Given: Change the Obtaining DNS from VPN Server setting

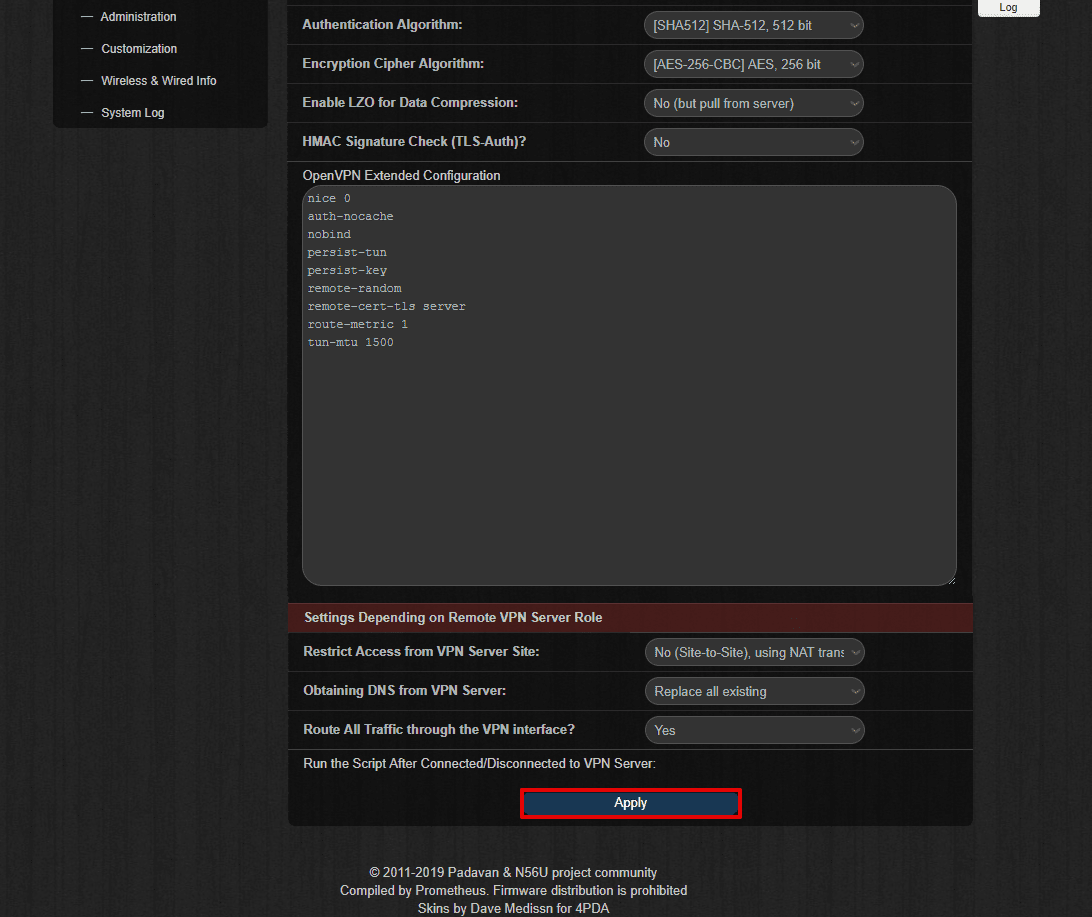Looking at the screenshot, I should click(x=755, y=691).
